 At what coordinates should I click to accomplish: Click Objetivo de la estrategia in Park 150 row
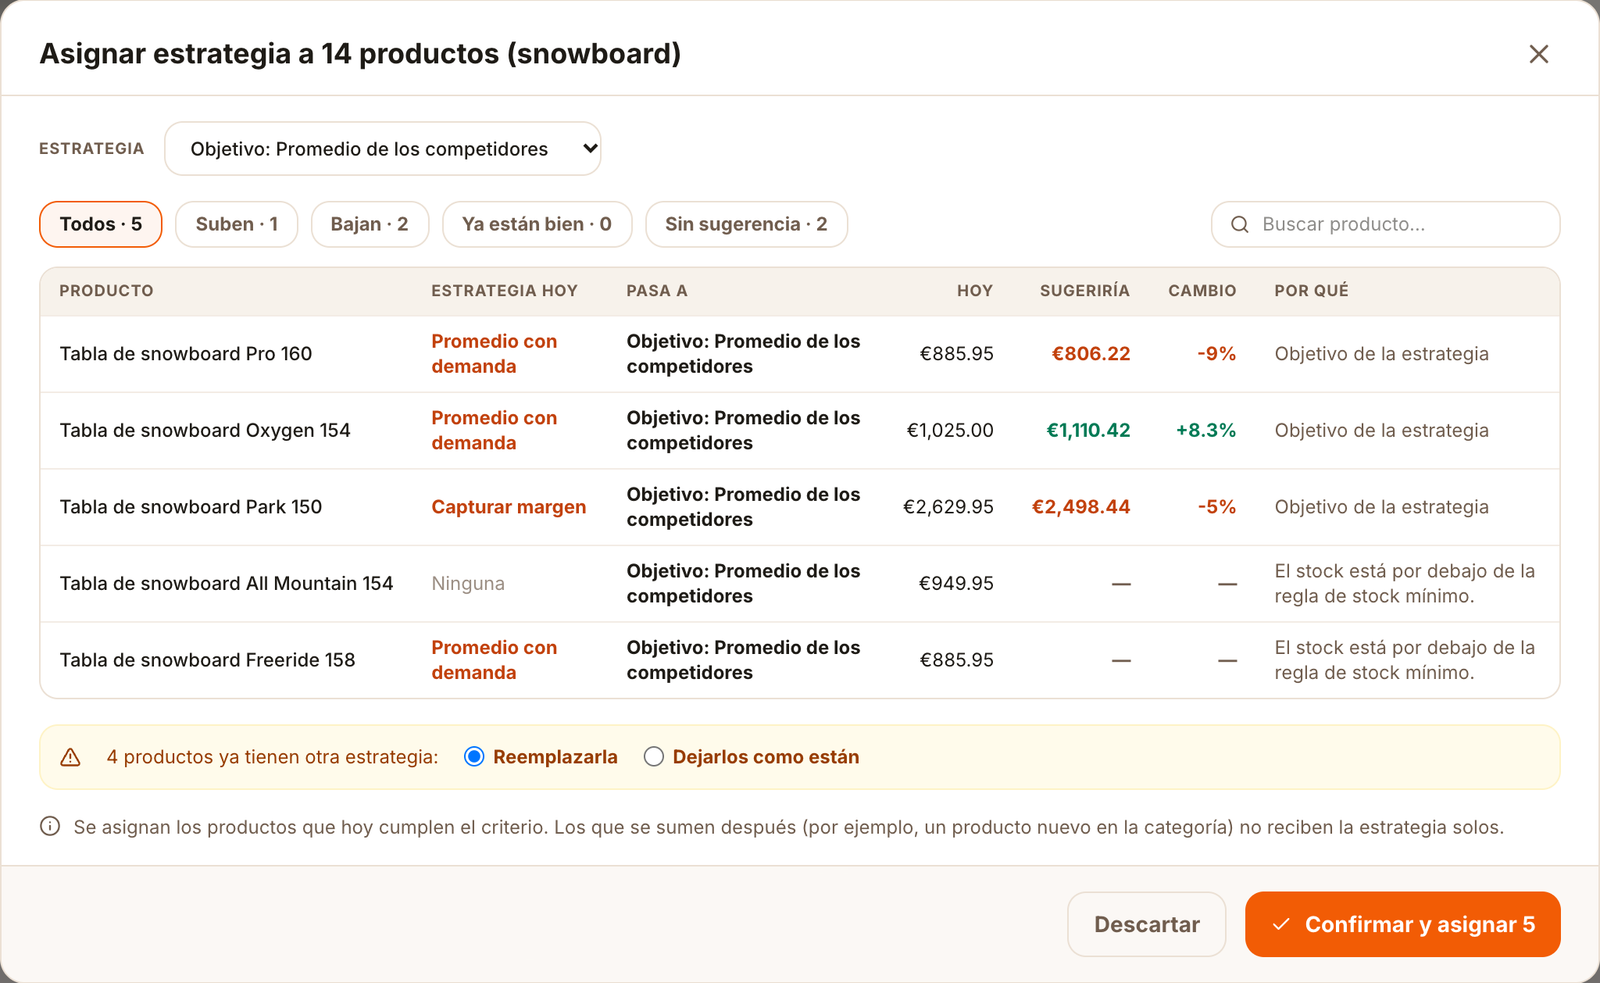coord(1381,507)
